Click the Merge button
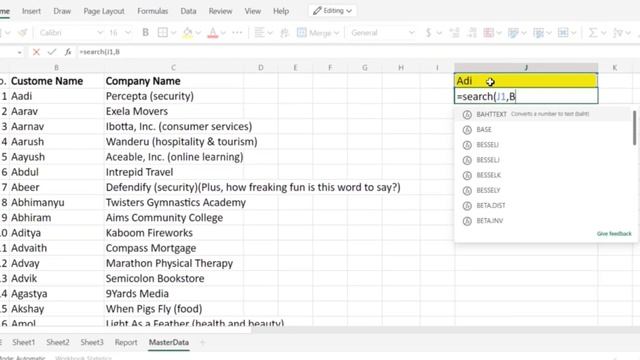This screenshot has height=360, width=640. pyautogui.click(x=314, y=33)
